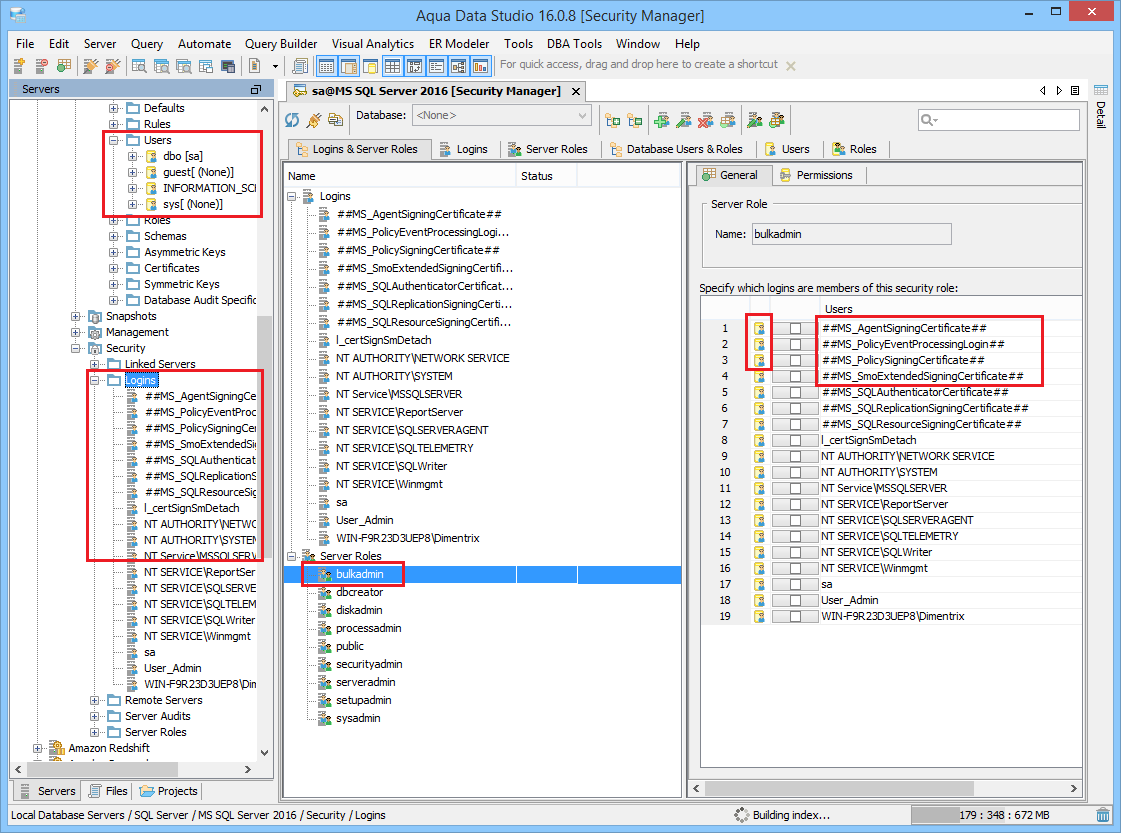This screenshot has height=833, width=1121.
Task: Click the Servers panel restore icon
Action: [255, 89]
